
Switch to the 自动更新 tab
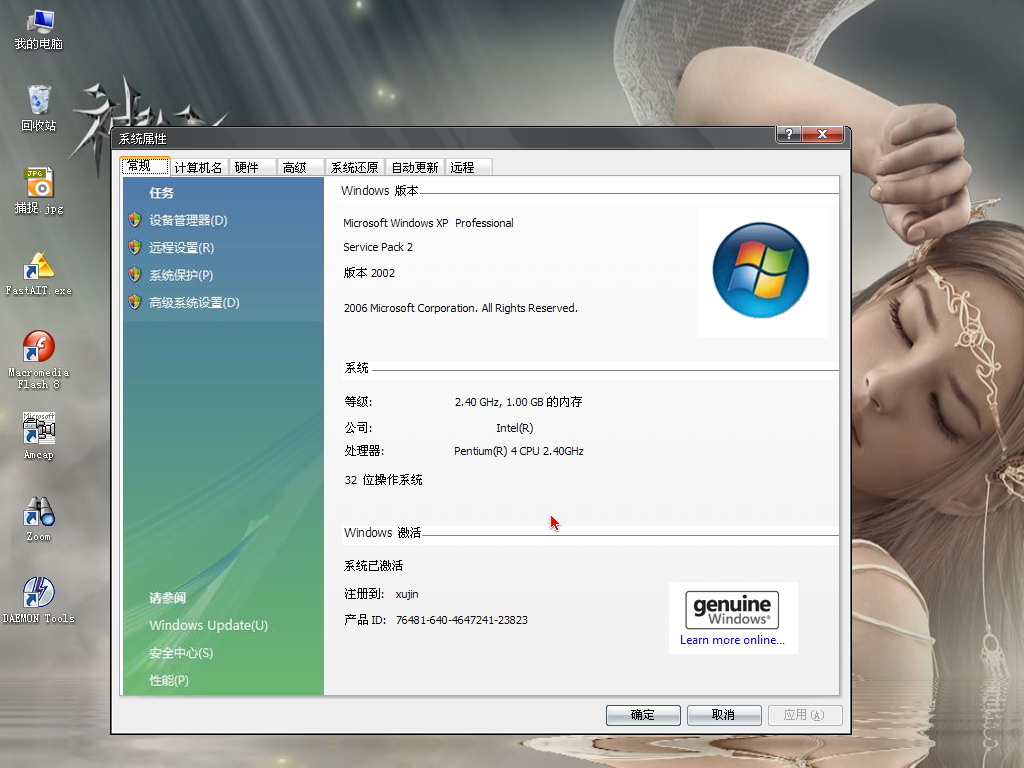(x=415, y=168)
